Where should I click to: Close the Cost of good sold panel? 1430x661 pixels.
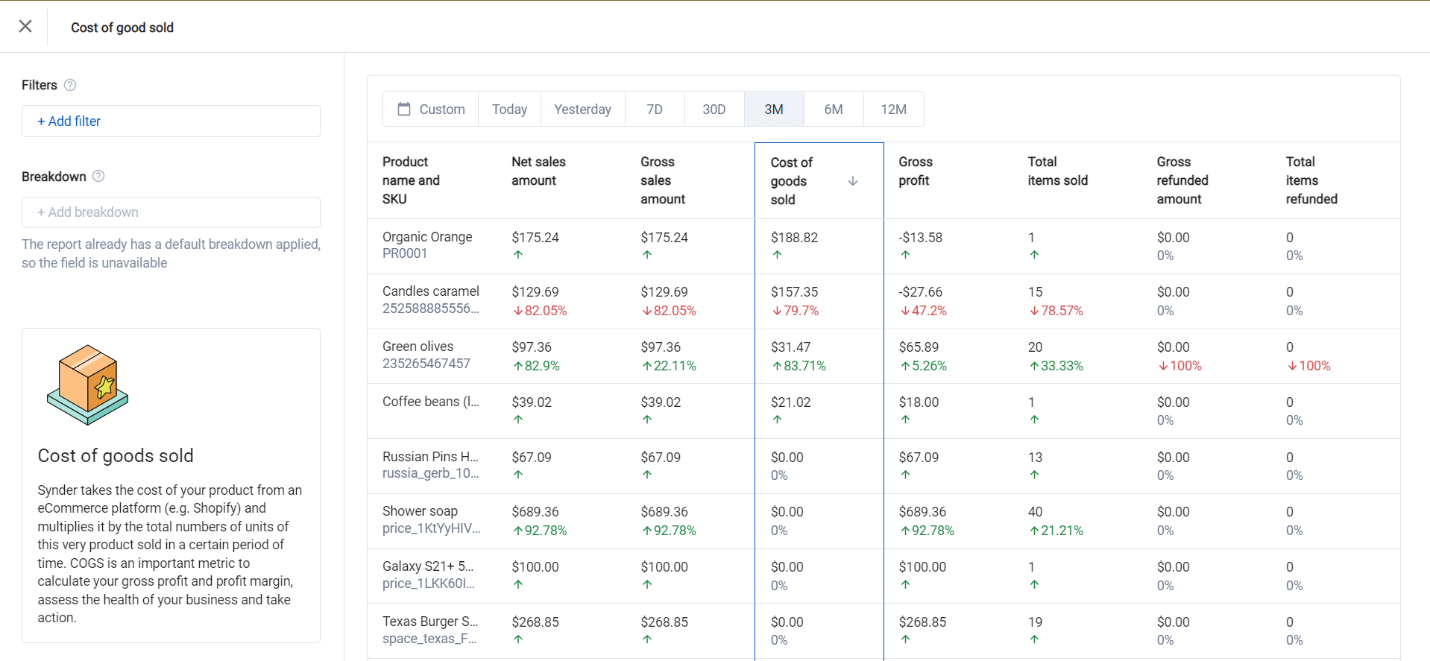(25, 26)
